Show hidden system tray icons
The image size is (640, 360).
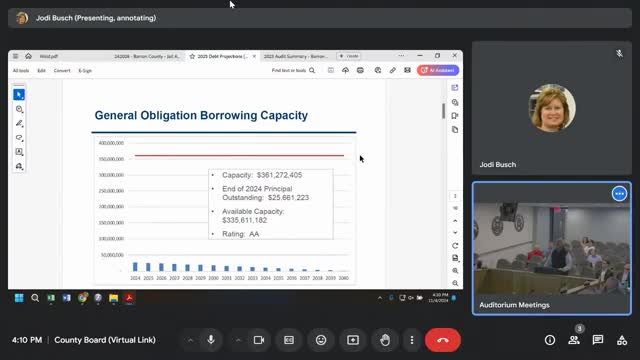click(x=380, y=298)
